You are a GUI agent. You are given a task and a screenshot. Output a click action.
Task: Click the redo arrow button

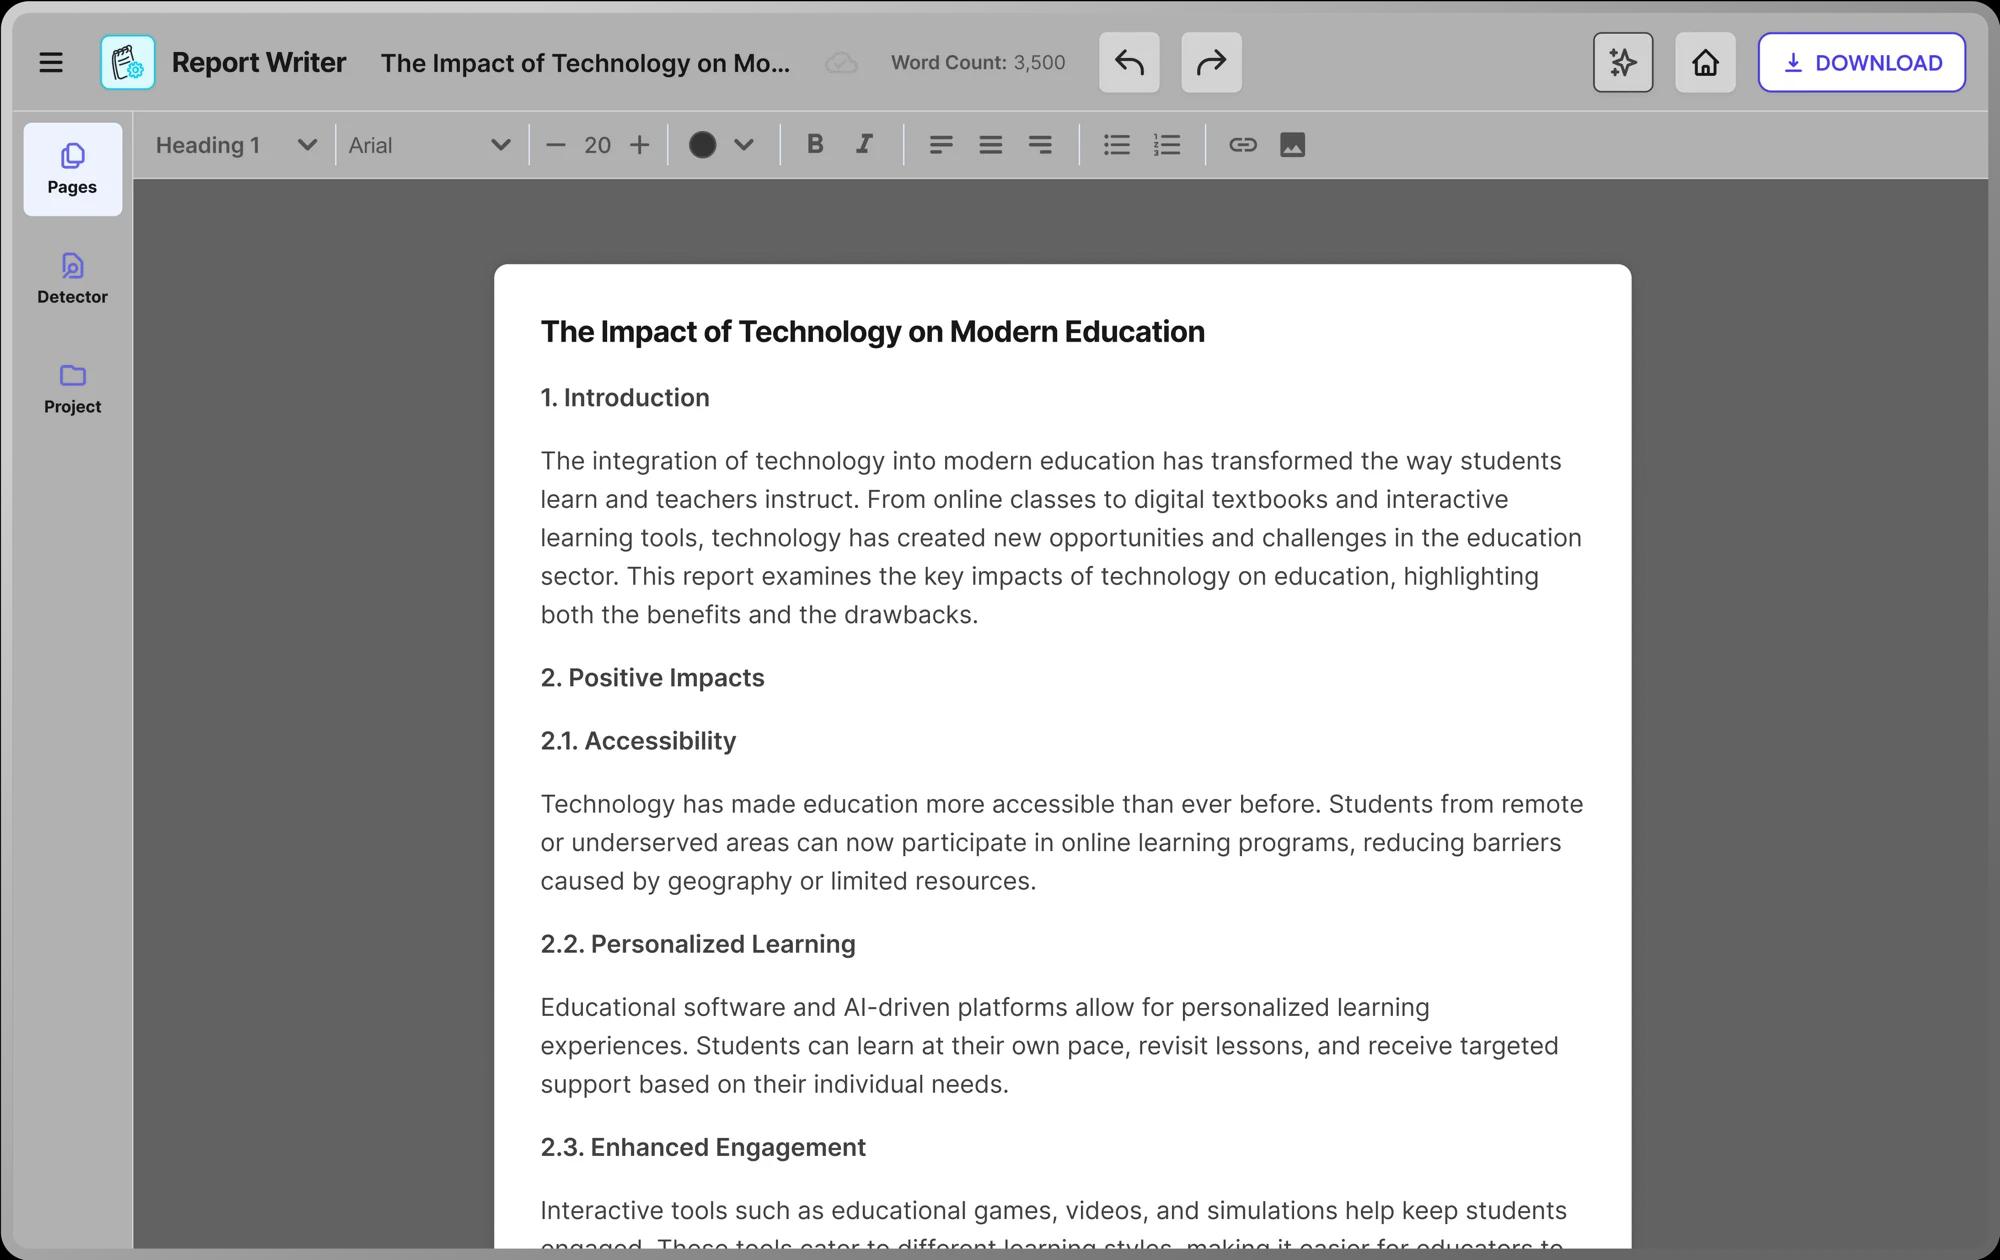[x=1211, y=63]
